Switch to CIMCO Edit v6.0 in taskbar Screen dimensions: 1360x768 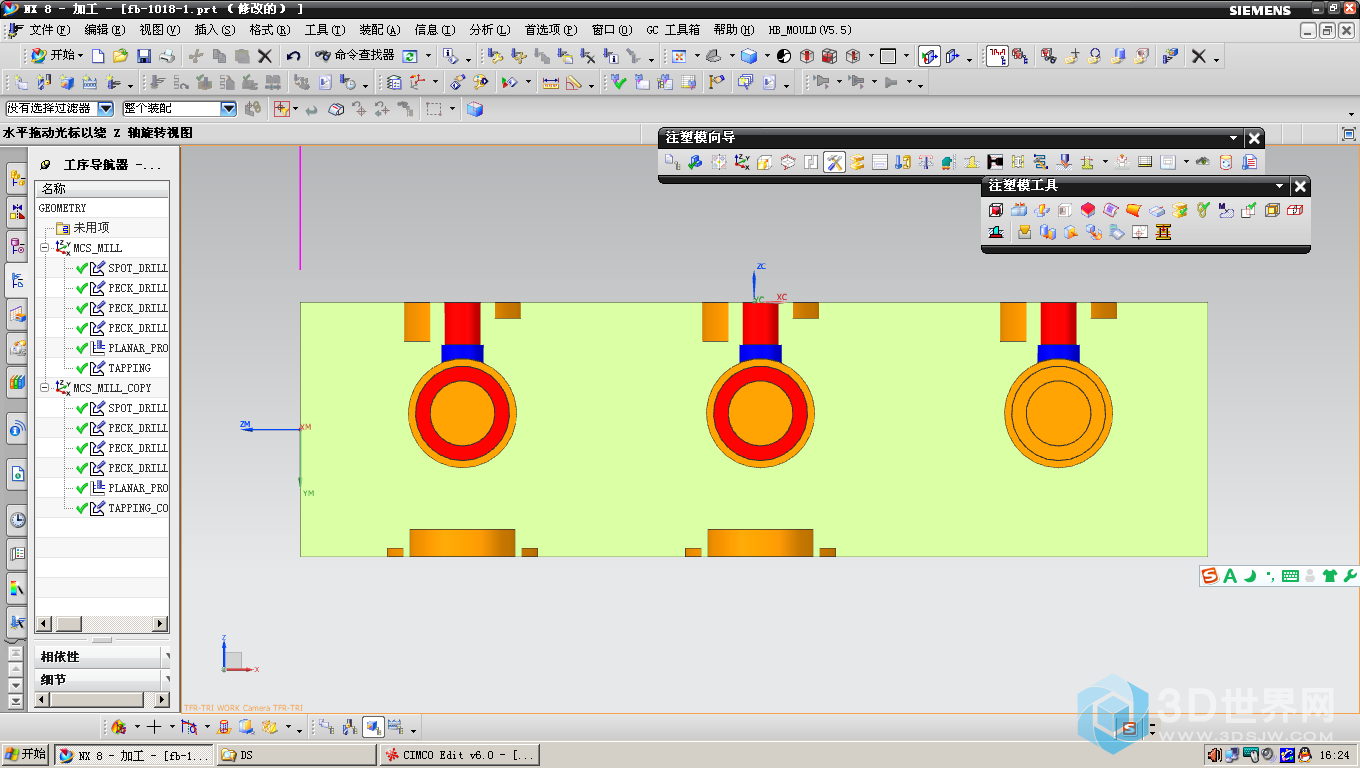click(x=460, y=755)
